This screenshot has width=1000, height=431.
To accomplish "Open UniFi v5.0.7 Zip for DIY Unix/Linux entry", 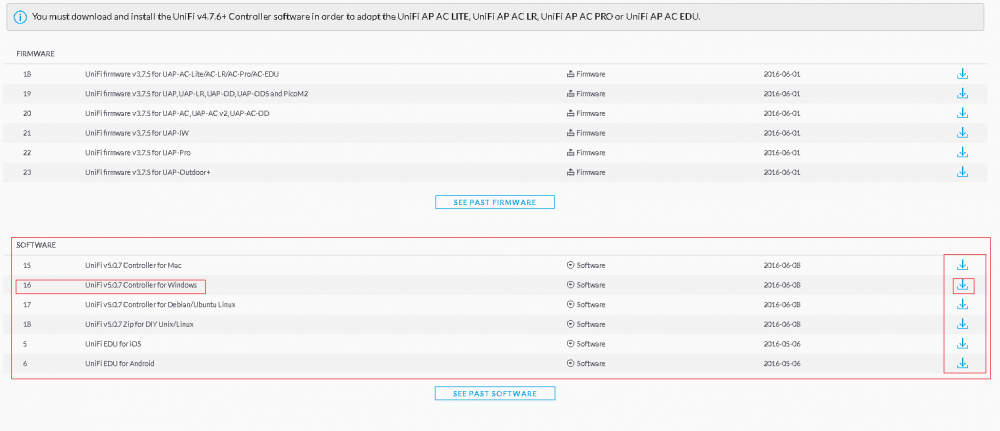I will point(139,325).
